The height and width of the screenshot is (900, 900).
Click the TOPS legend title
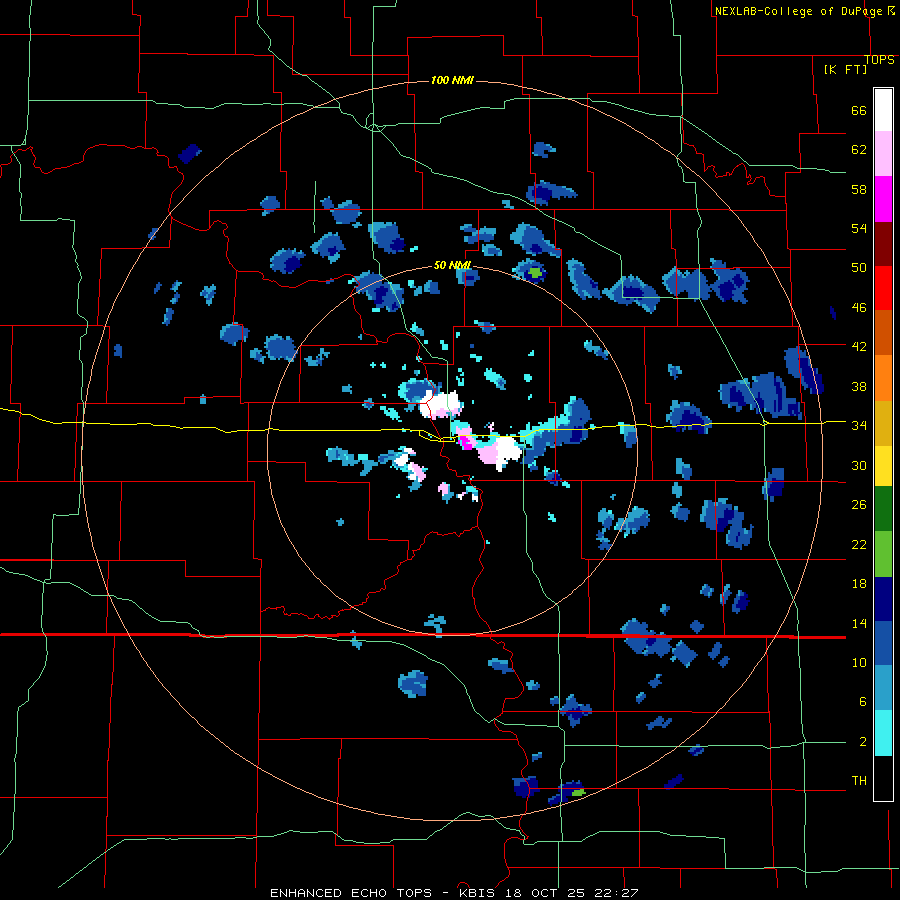[x=879, y=60]
